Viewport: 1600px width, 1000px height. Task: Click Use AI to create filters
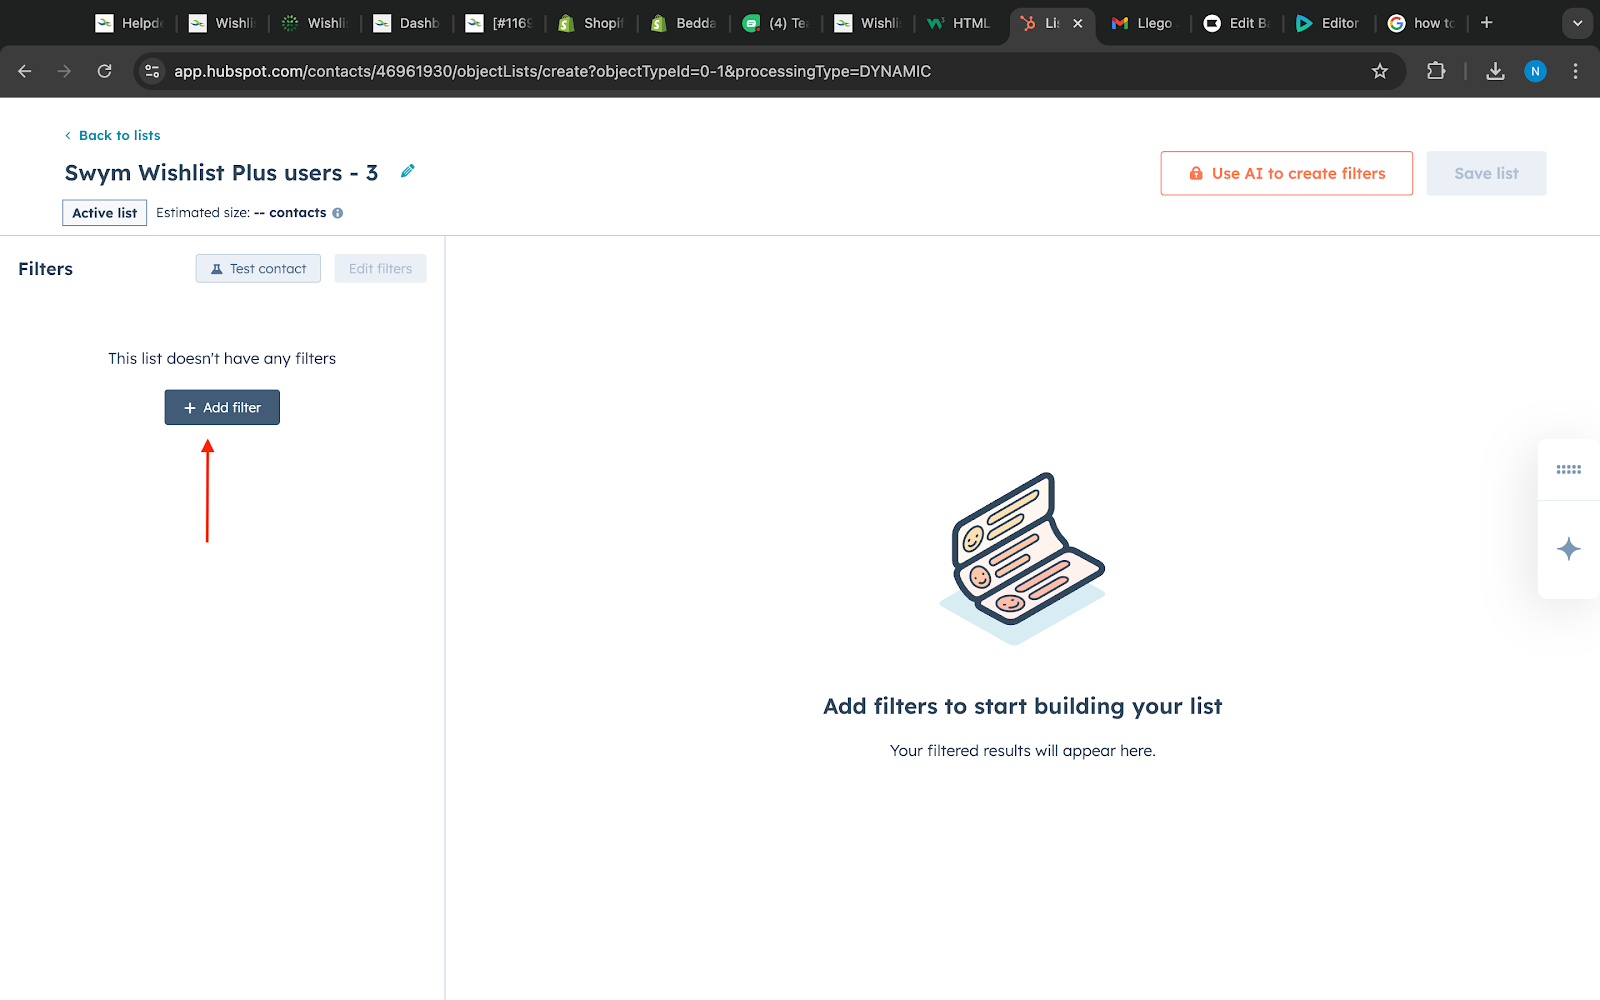pyautogui.click(x=1286, y=173)
